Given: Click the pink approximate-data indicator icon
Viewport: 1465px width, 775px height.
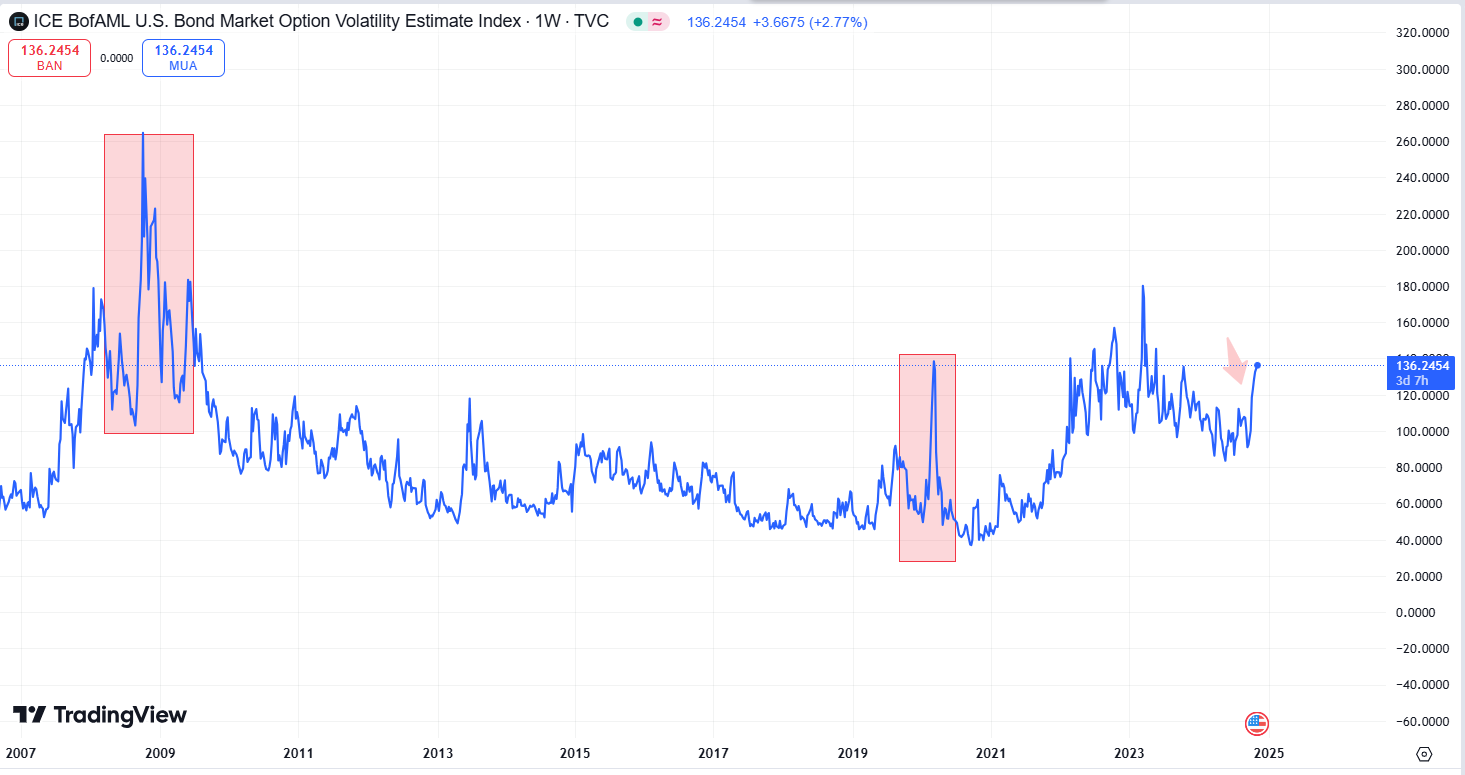Looking at the screenshot, I should point(657,21).
